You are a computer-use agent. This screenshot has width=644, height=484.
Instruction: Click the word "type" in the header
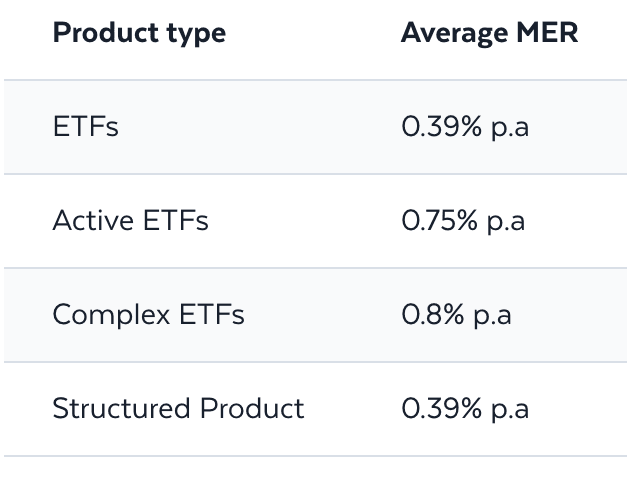pos(195,33)
